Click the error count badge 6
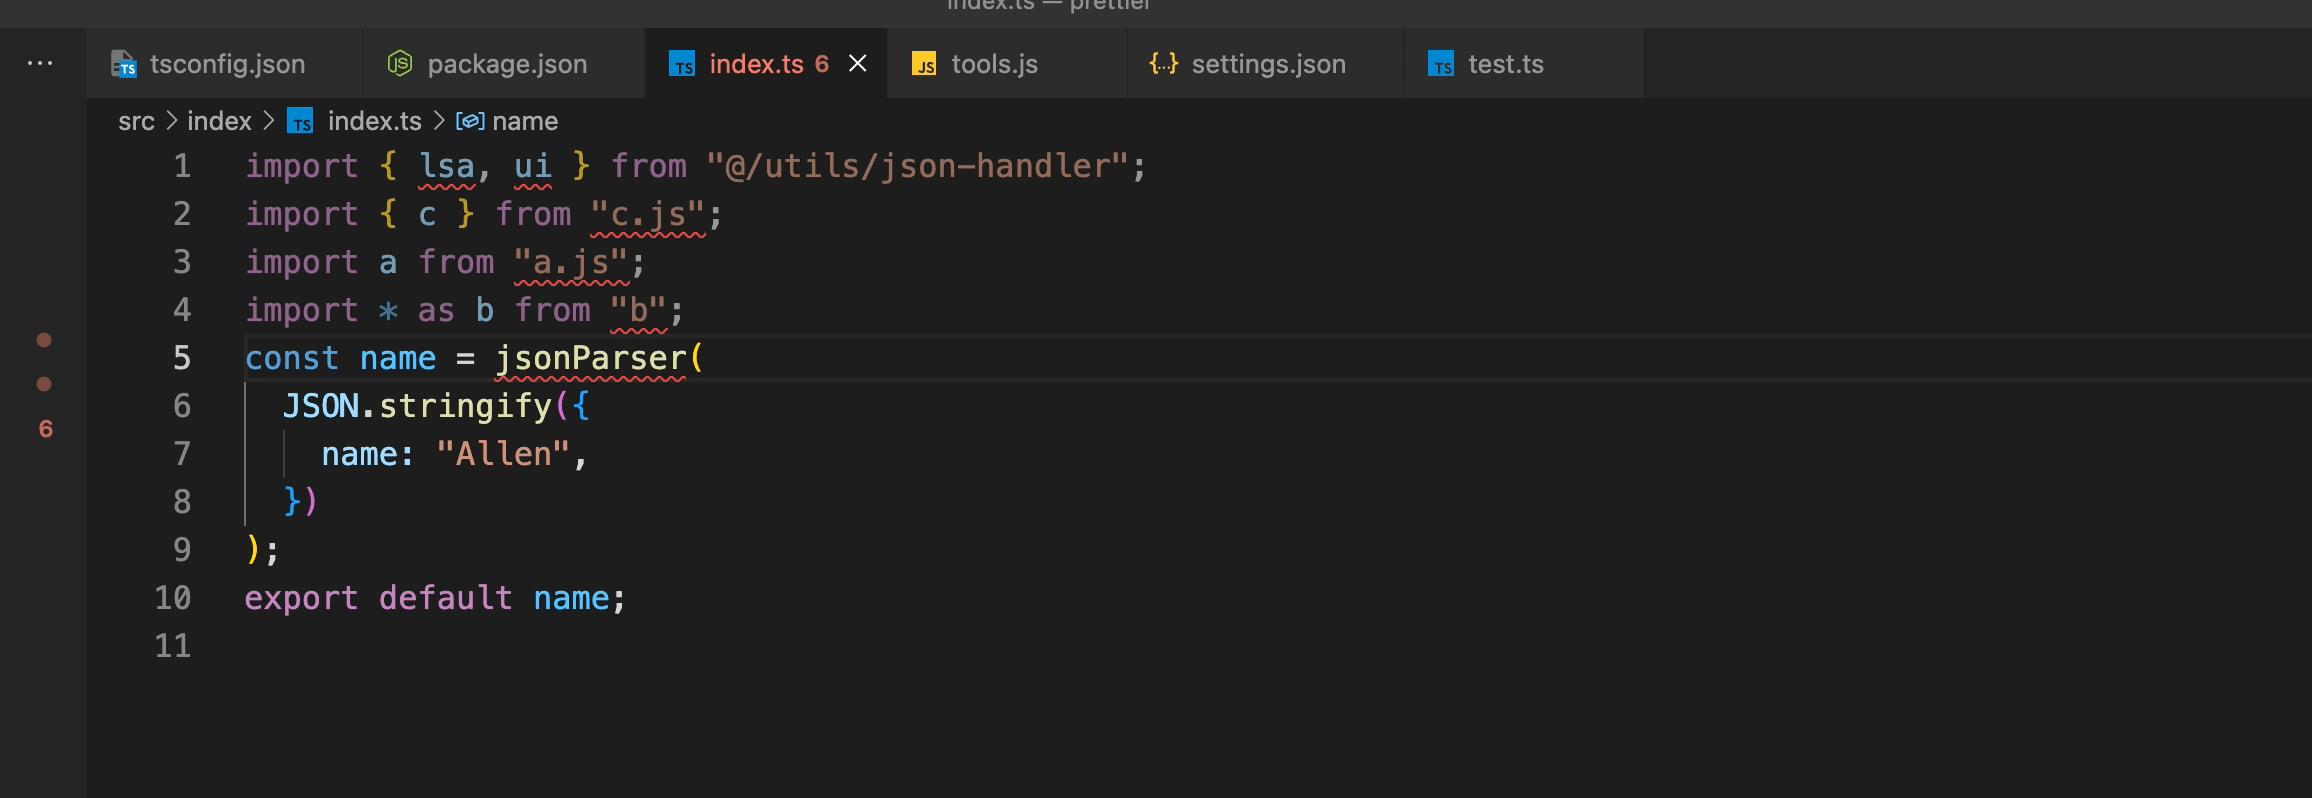 point(45,429)
